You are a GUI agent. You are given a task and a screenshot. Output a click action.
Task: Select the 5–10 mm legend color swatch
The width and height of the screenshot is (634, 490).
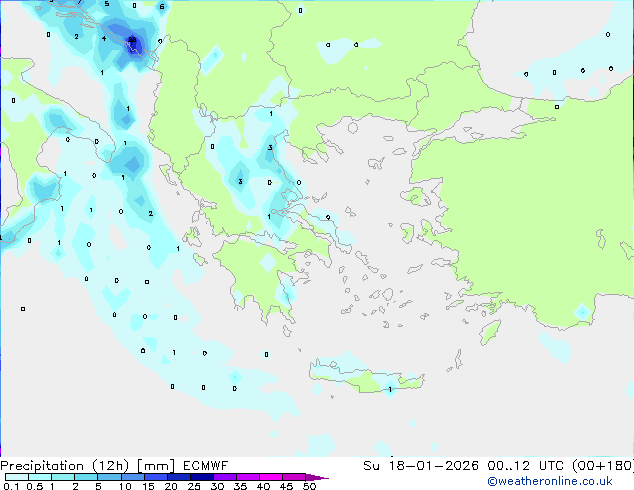(x=109, y=477)
